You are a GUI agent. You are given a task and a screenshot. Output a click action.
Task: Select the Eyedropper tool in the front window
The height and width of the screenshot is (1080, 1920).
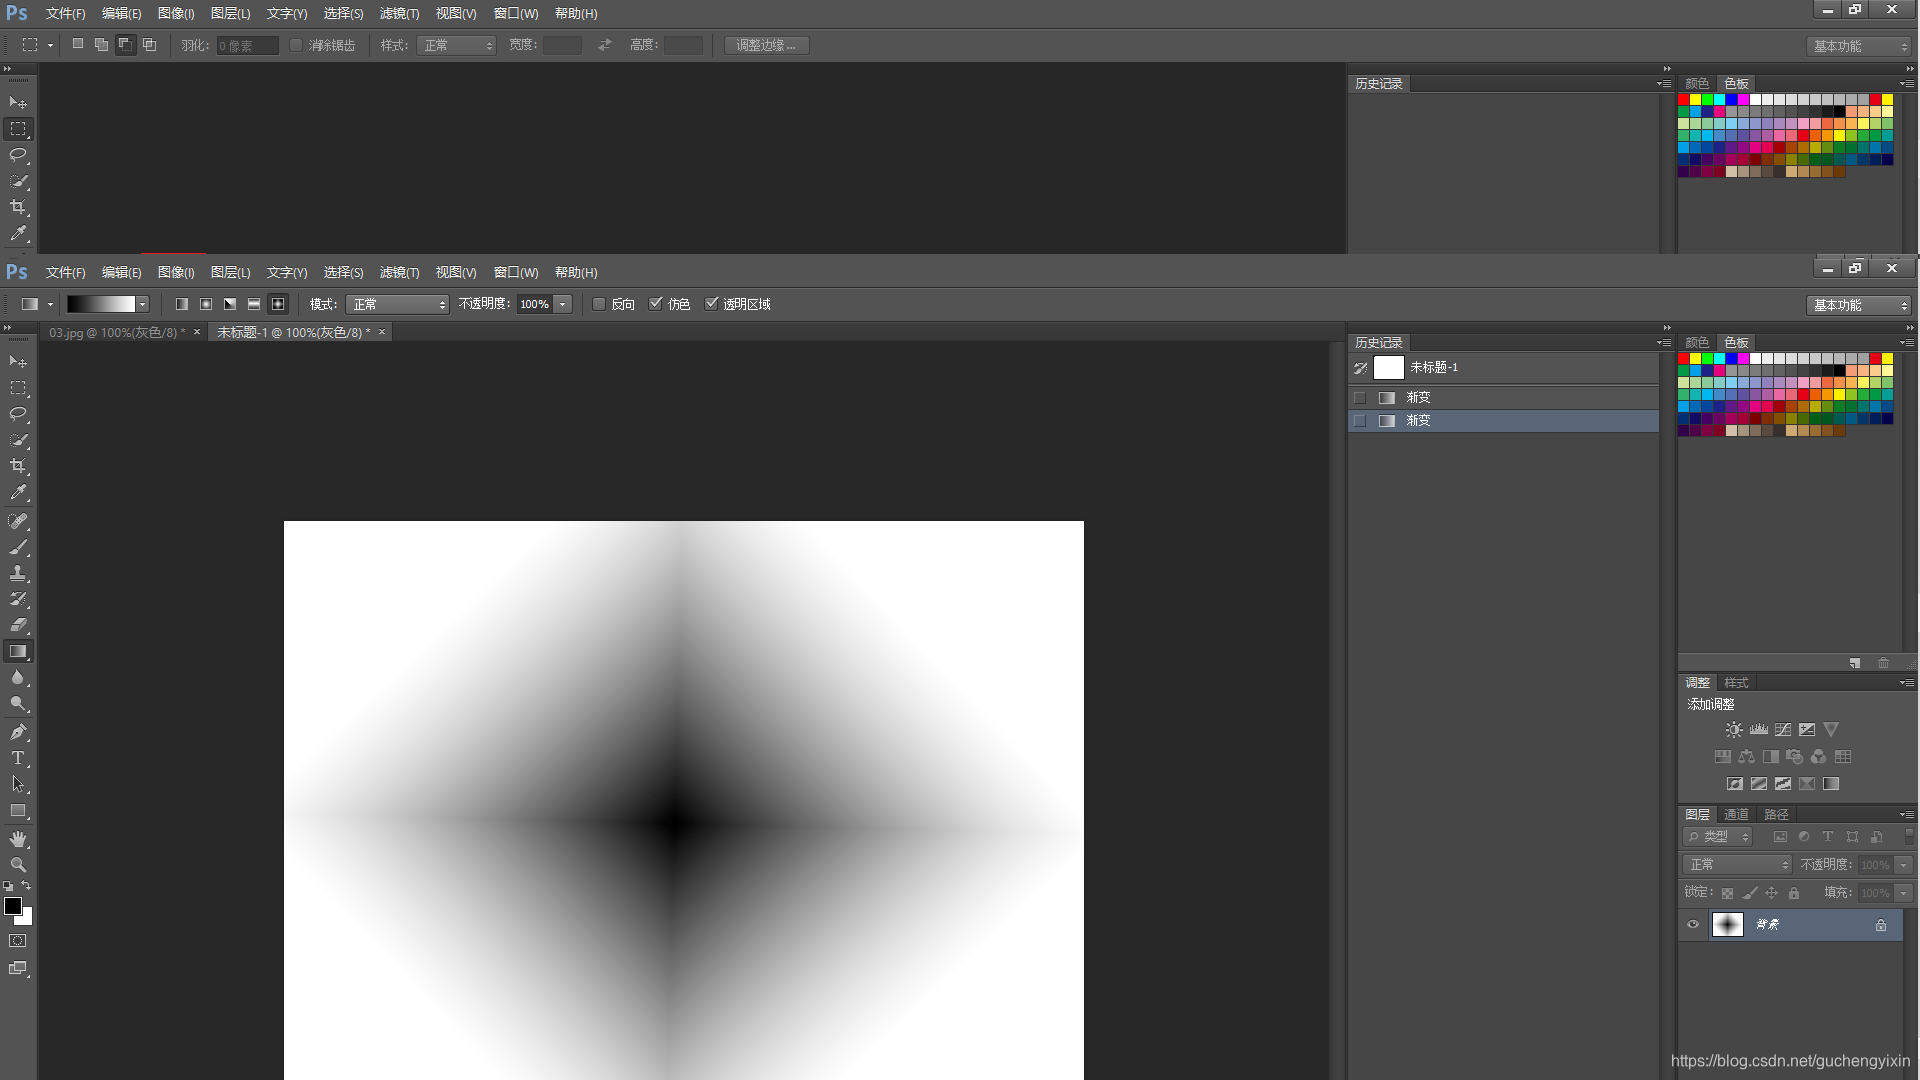18,492
